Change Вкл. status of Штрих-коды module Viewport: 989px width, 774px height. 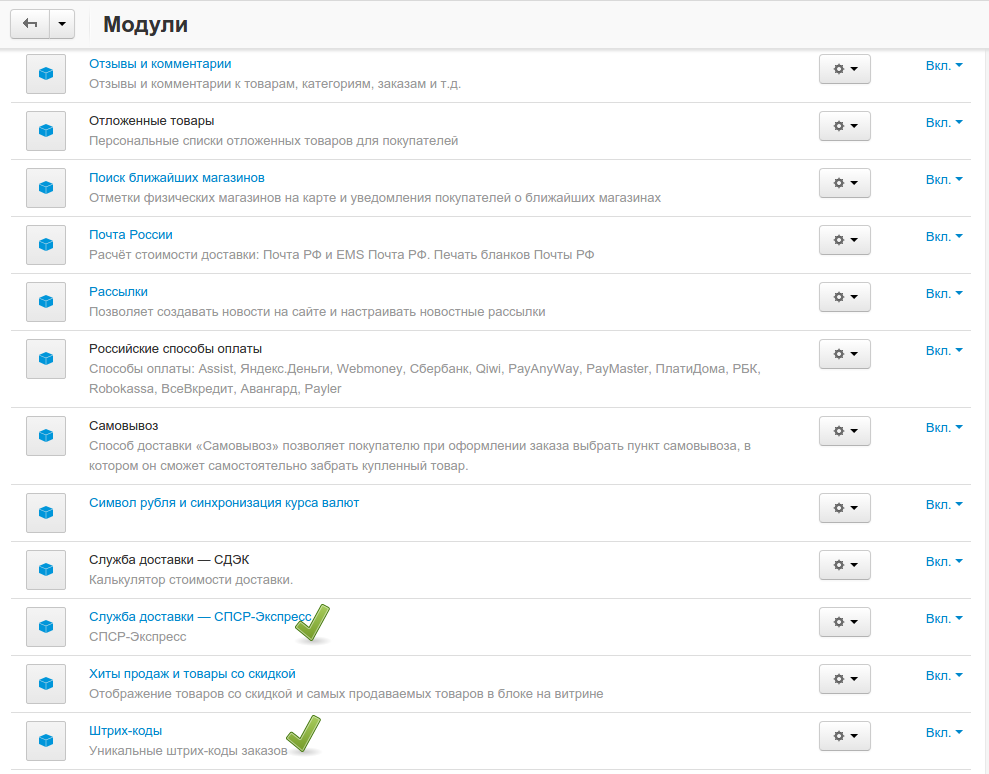[943, 732]
